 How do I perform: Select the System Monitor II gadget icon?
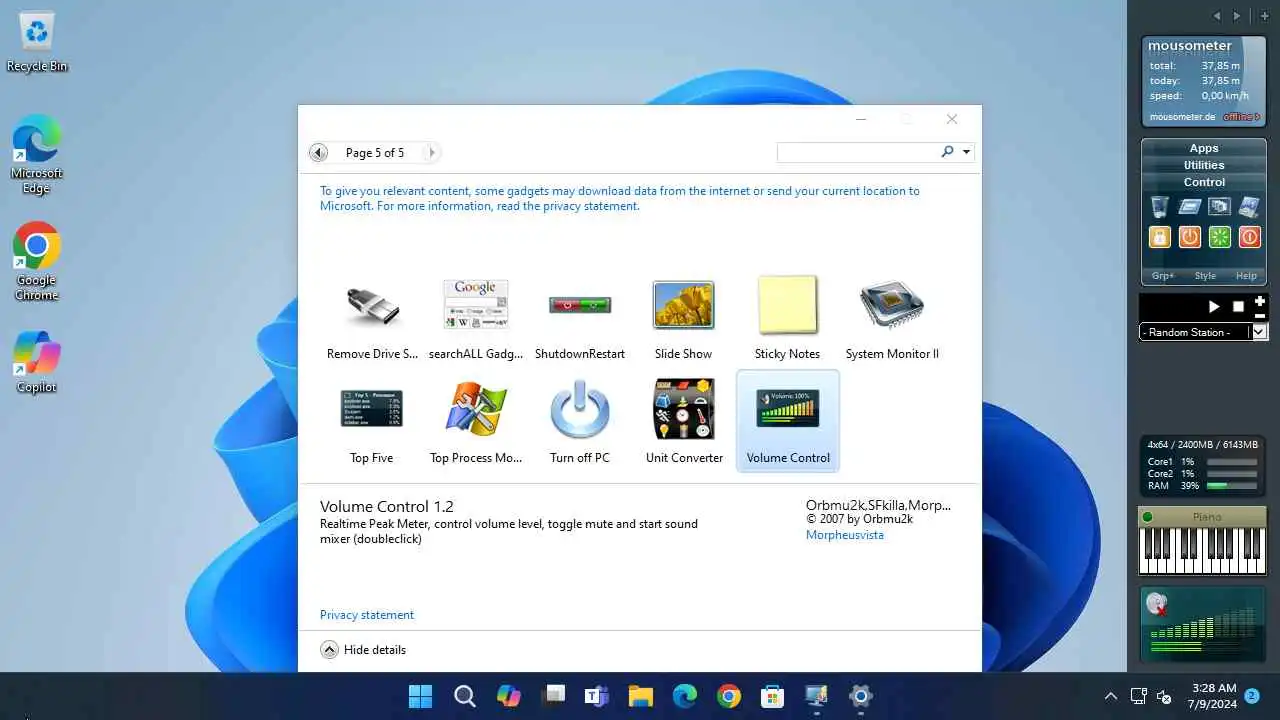pyautogui.click(x=892, y=305)
